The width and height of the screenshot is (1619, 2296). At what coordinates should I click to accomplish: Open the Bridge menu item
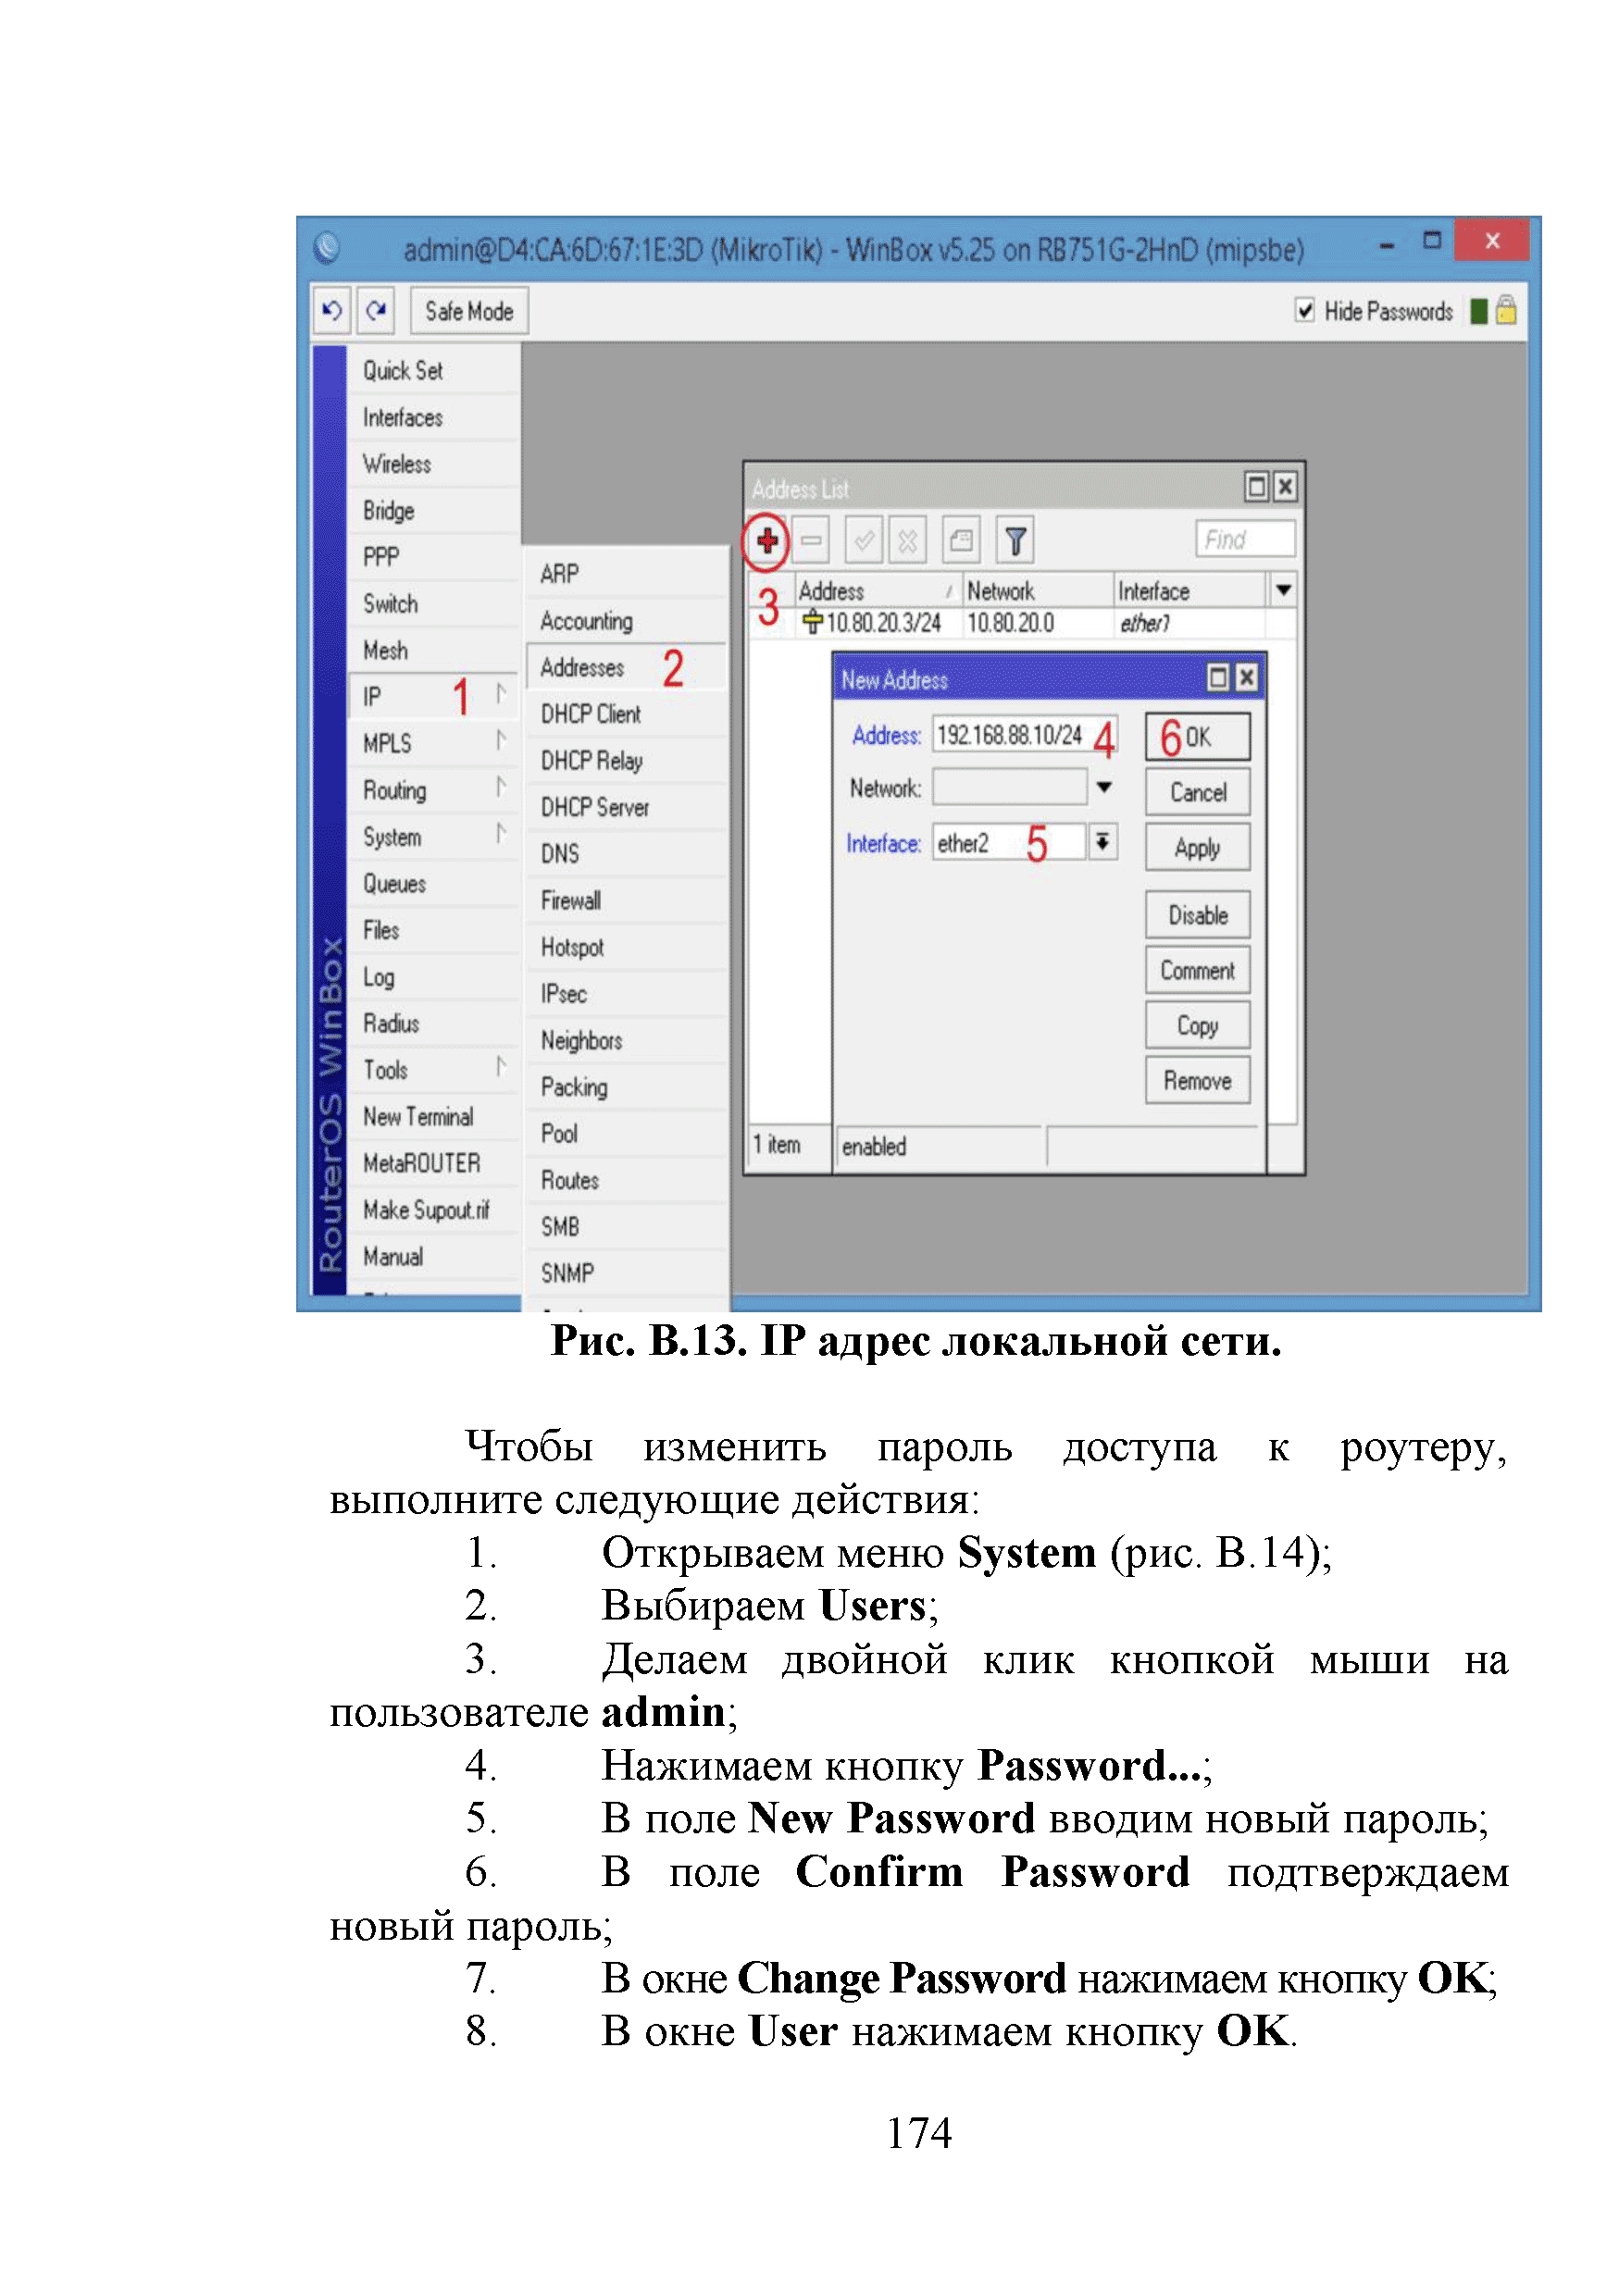tap(434, 510)
